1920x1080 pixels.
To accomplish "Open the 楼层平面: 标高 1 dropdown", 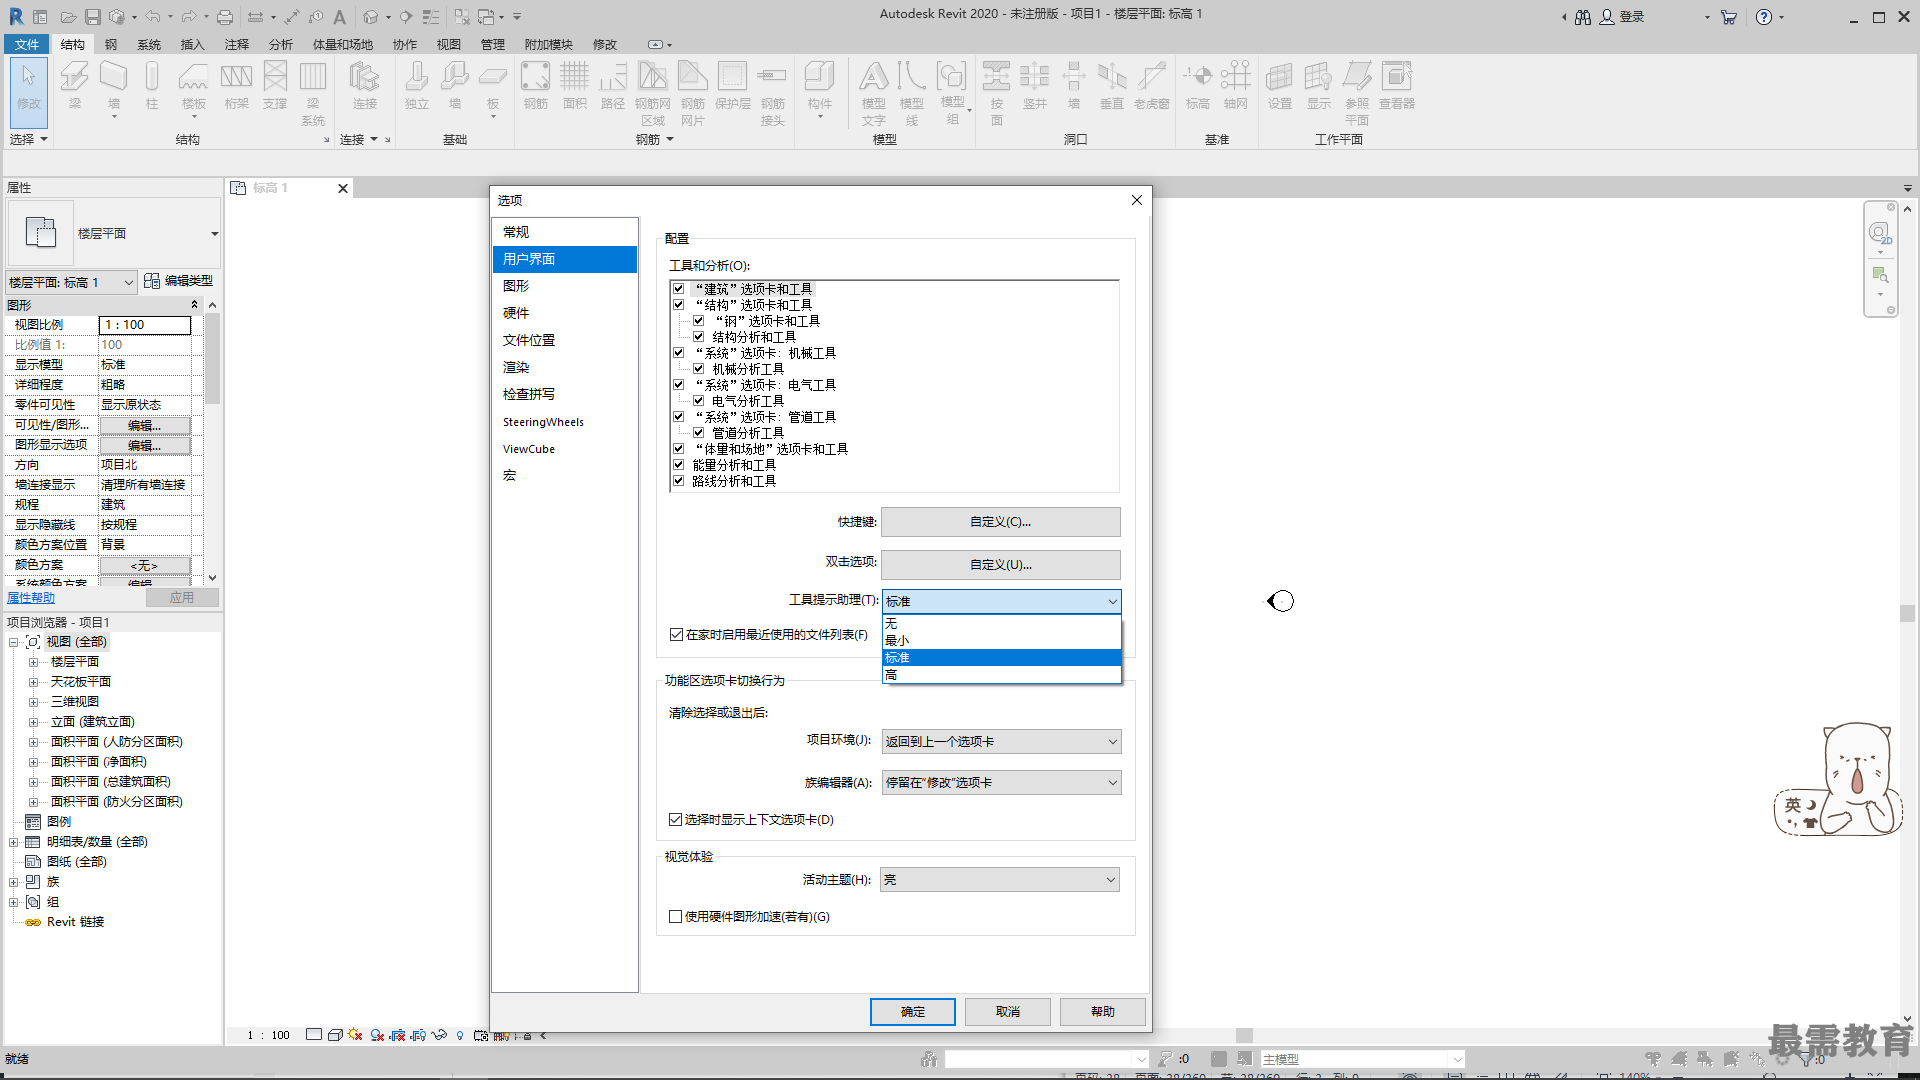I will [71, 282].
